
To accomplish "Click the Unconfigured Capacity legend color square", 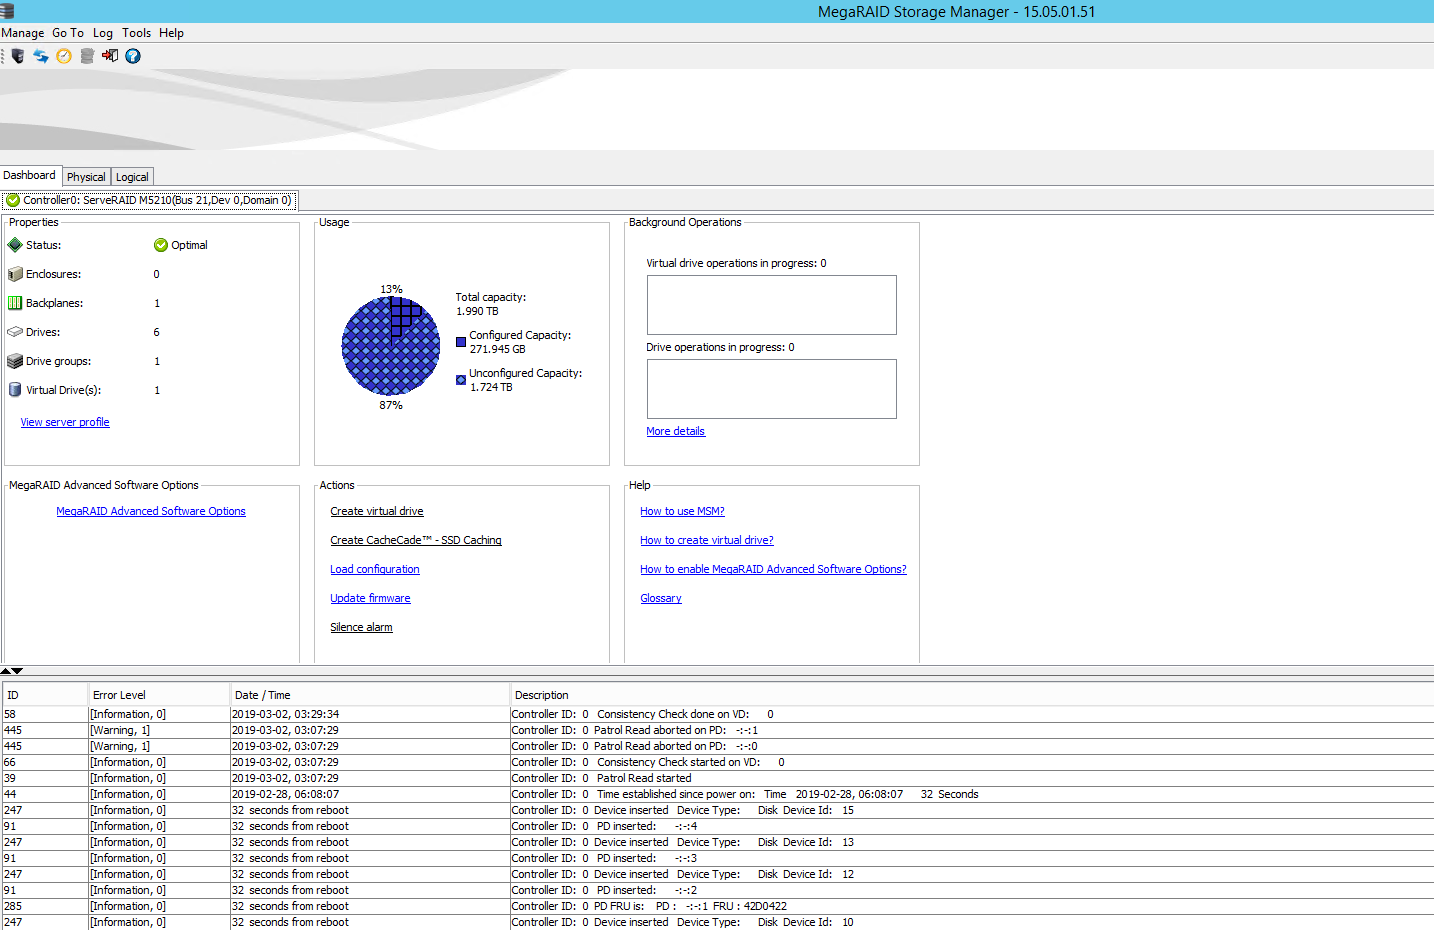I will point(461,380).
